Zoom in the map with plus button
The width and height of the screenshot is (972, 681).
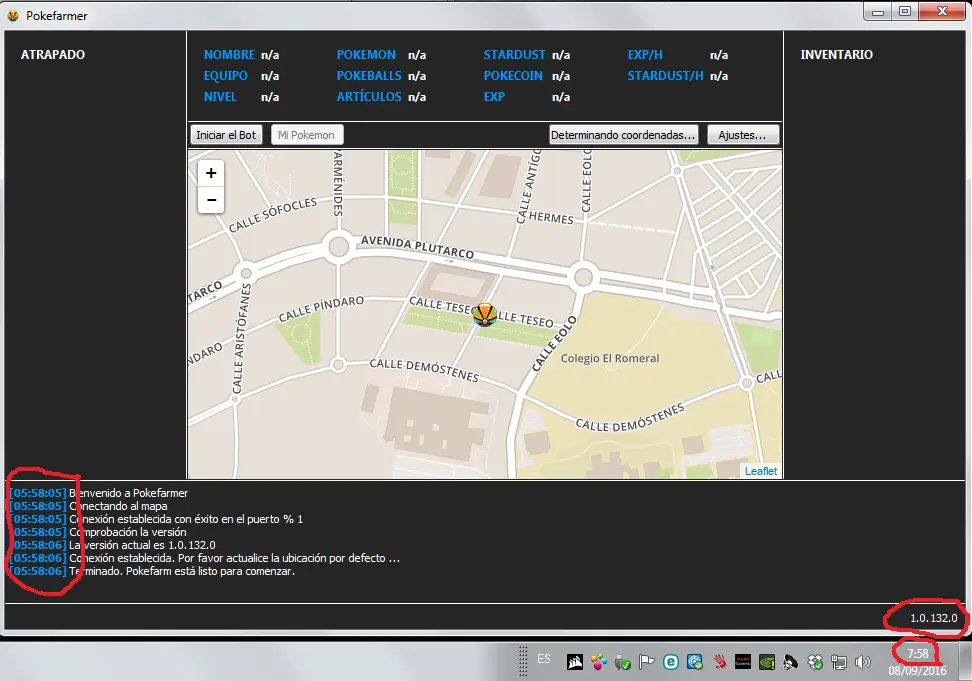(211, 173)
